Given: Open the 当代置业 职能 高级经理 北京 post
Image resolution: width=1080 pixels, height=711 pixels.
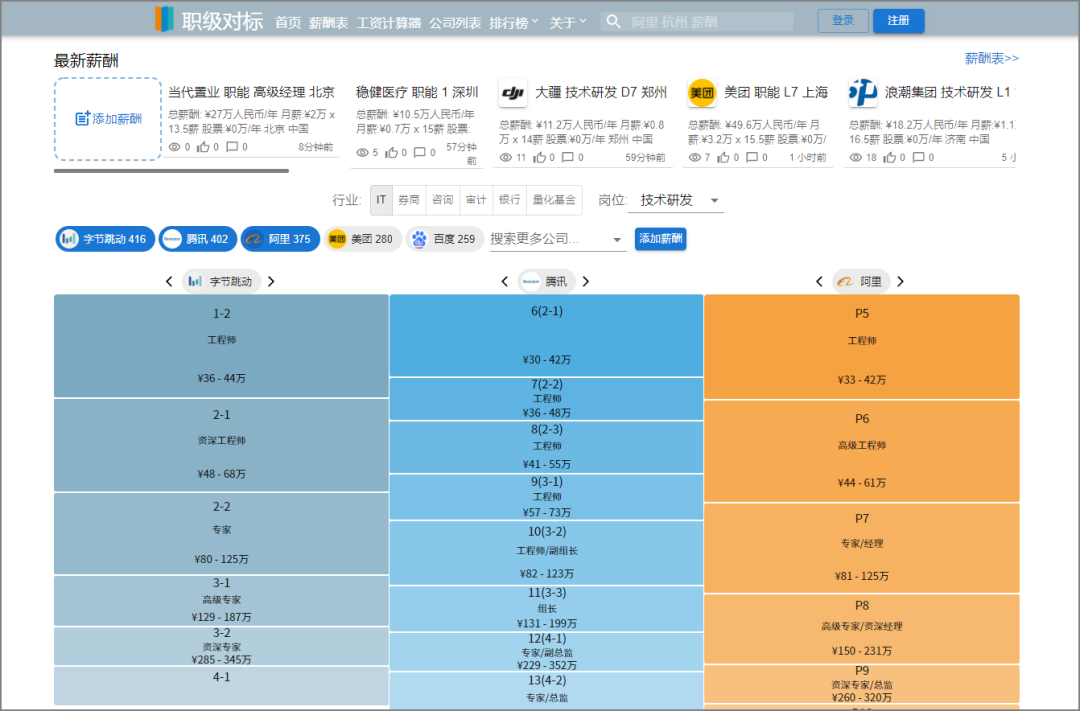Looking at the screenshot, I should [251, 92].
